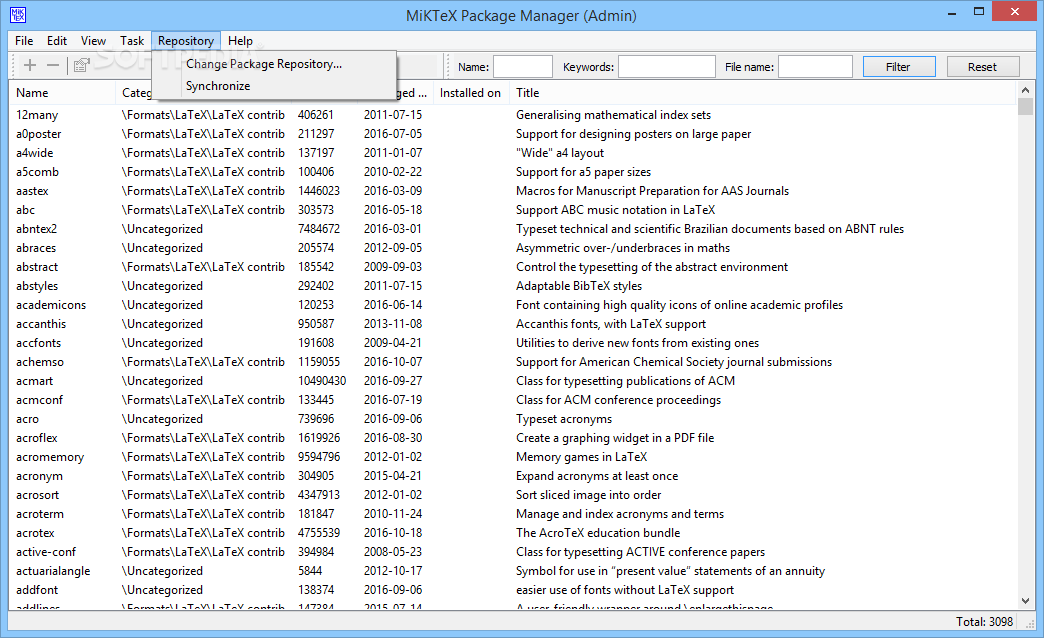
Task: Select the accfonts package row
Action: coord(513,343)
